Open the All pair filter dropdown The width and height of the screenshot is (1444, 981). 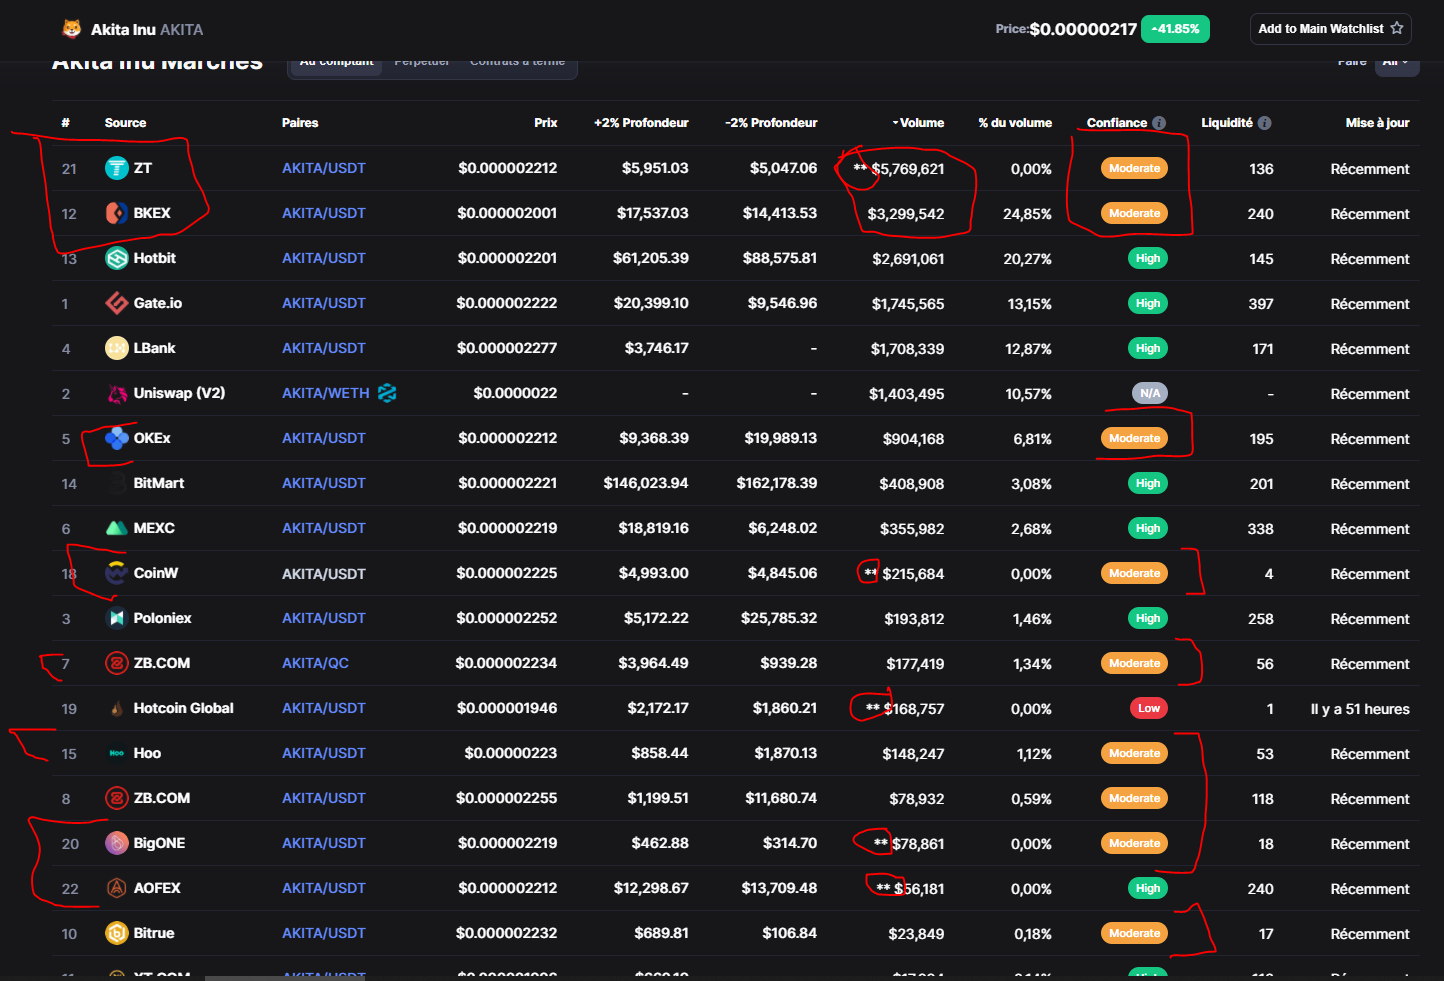(1396, 62)
